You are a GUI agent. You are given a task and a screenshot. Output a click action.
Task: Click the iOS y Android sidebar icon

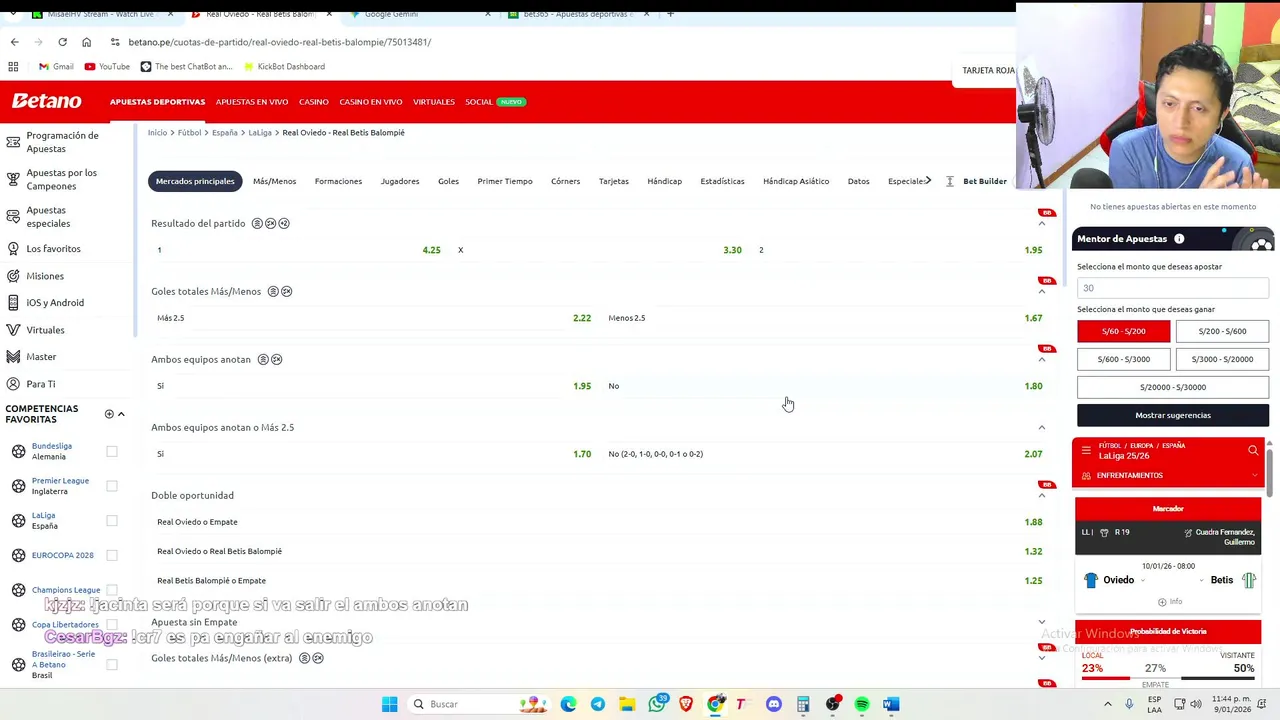(13, 303)
